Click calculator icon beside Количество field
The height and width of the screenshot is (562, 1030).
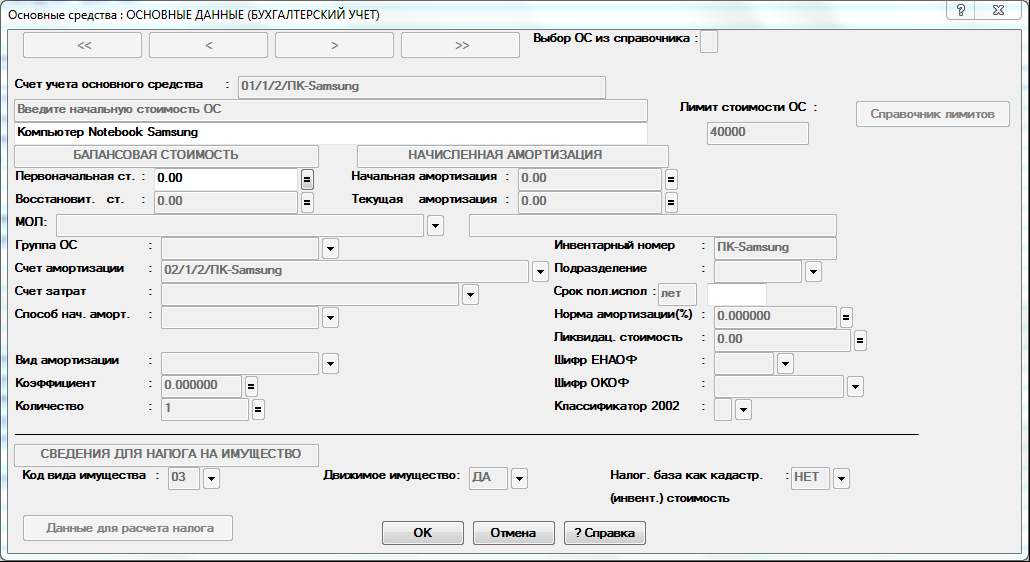point(258,408)
